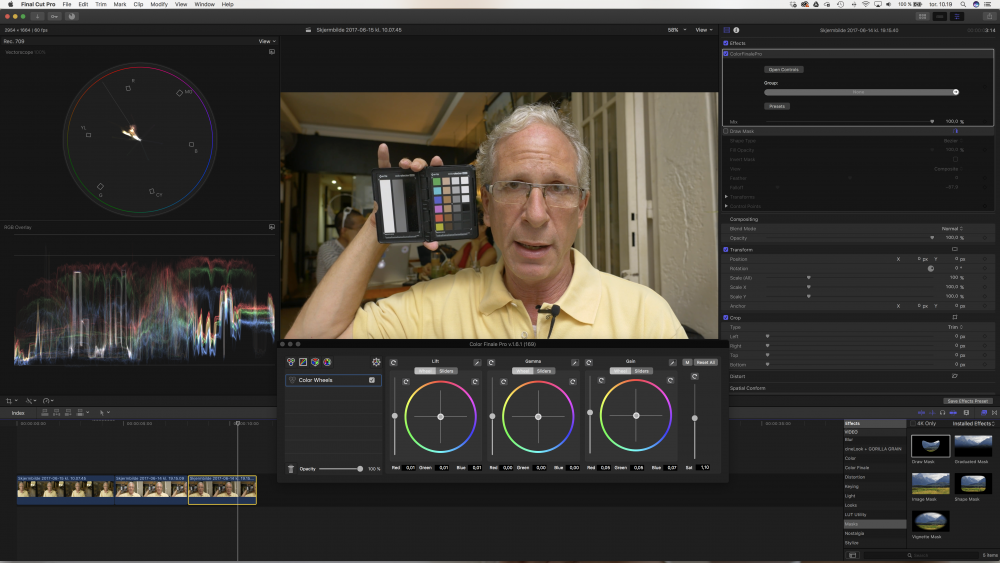Open the clip info inspector icon

pos(736,30)
